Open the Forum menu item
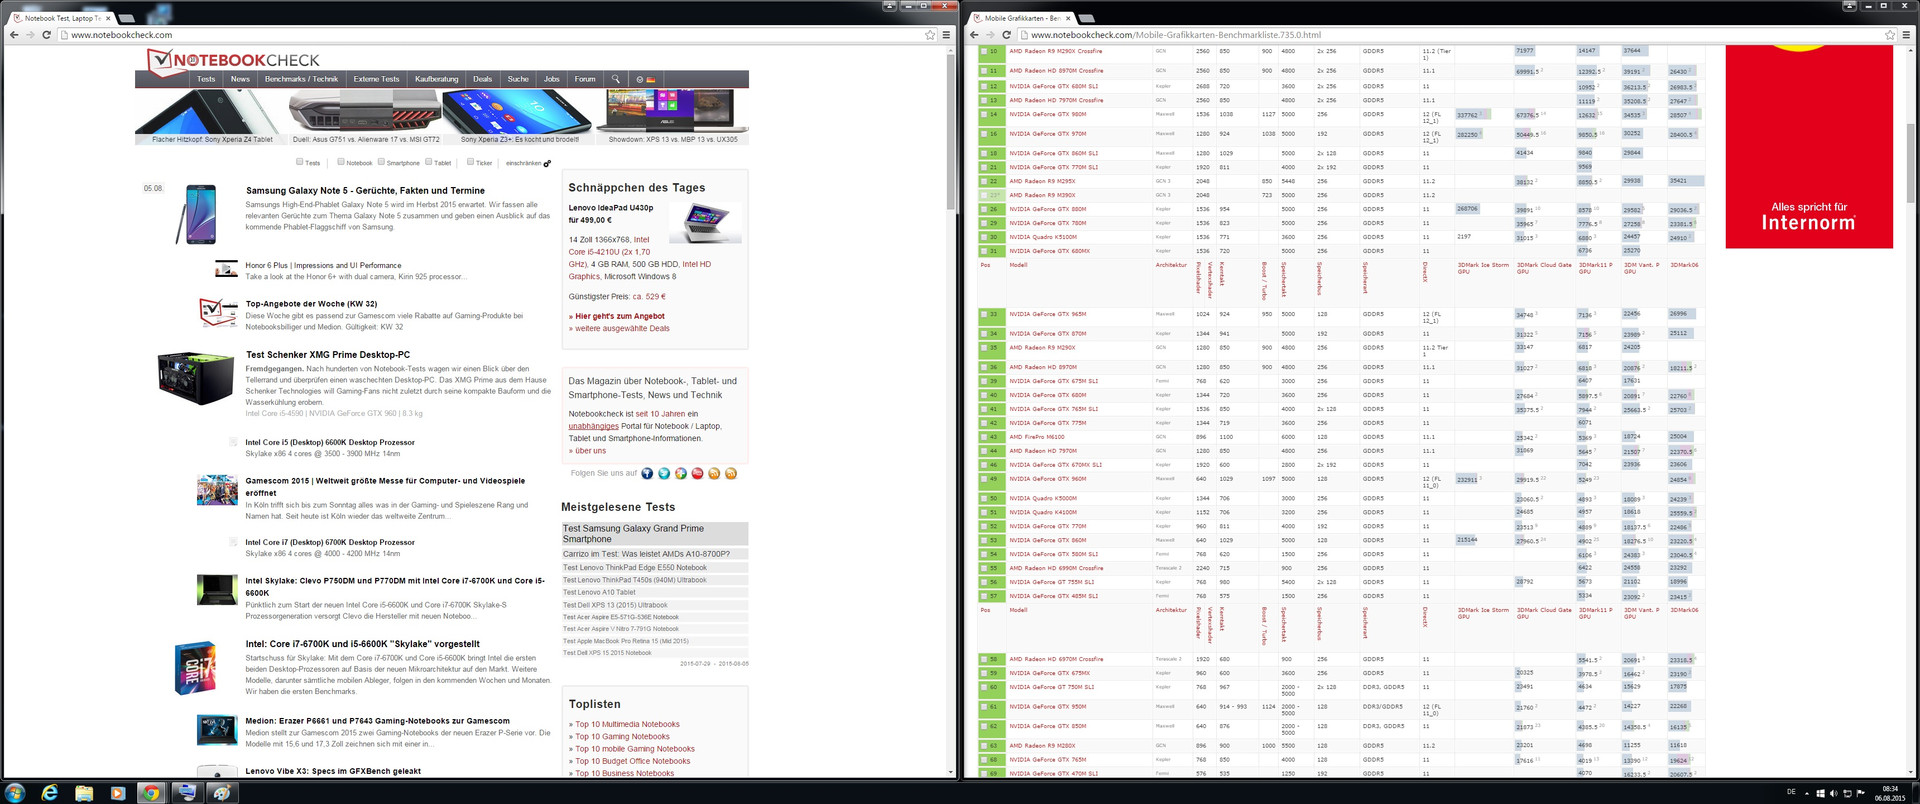The height and width of the screenshot is (804, 1920). click(x=585, y=79)
